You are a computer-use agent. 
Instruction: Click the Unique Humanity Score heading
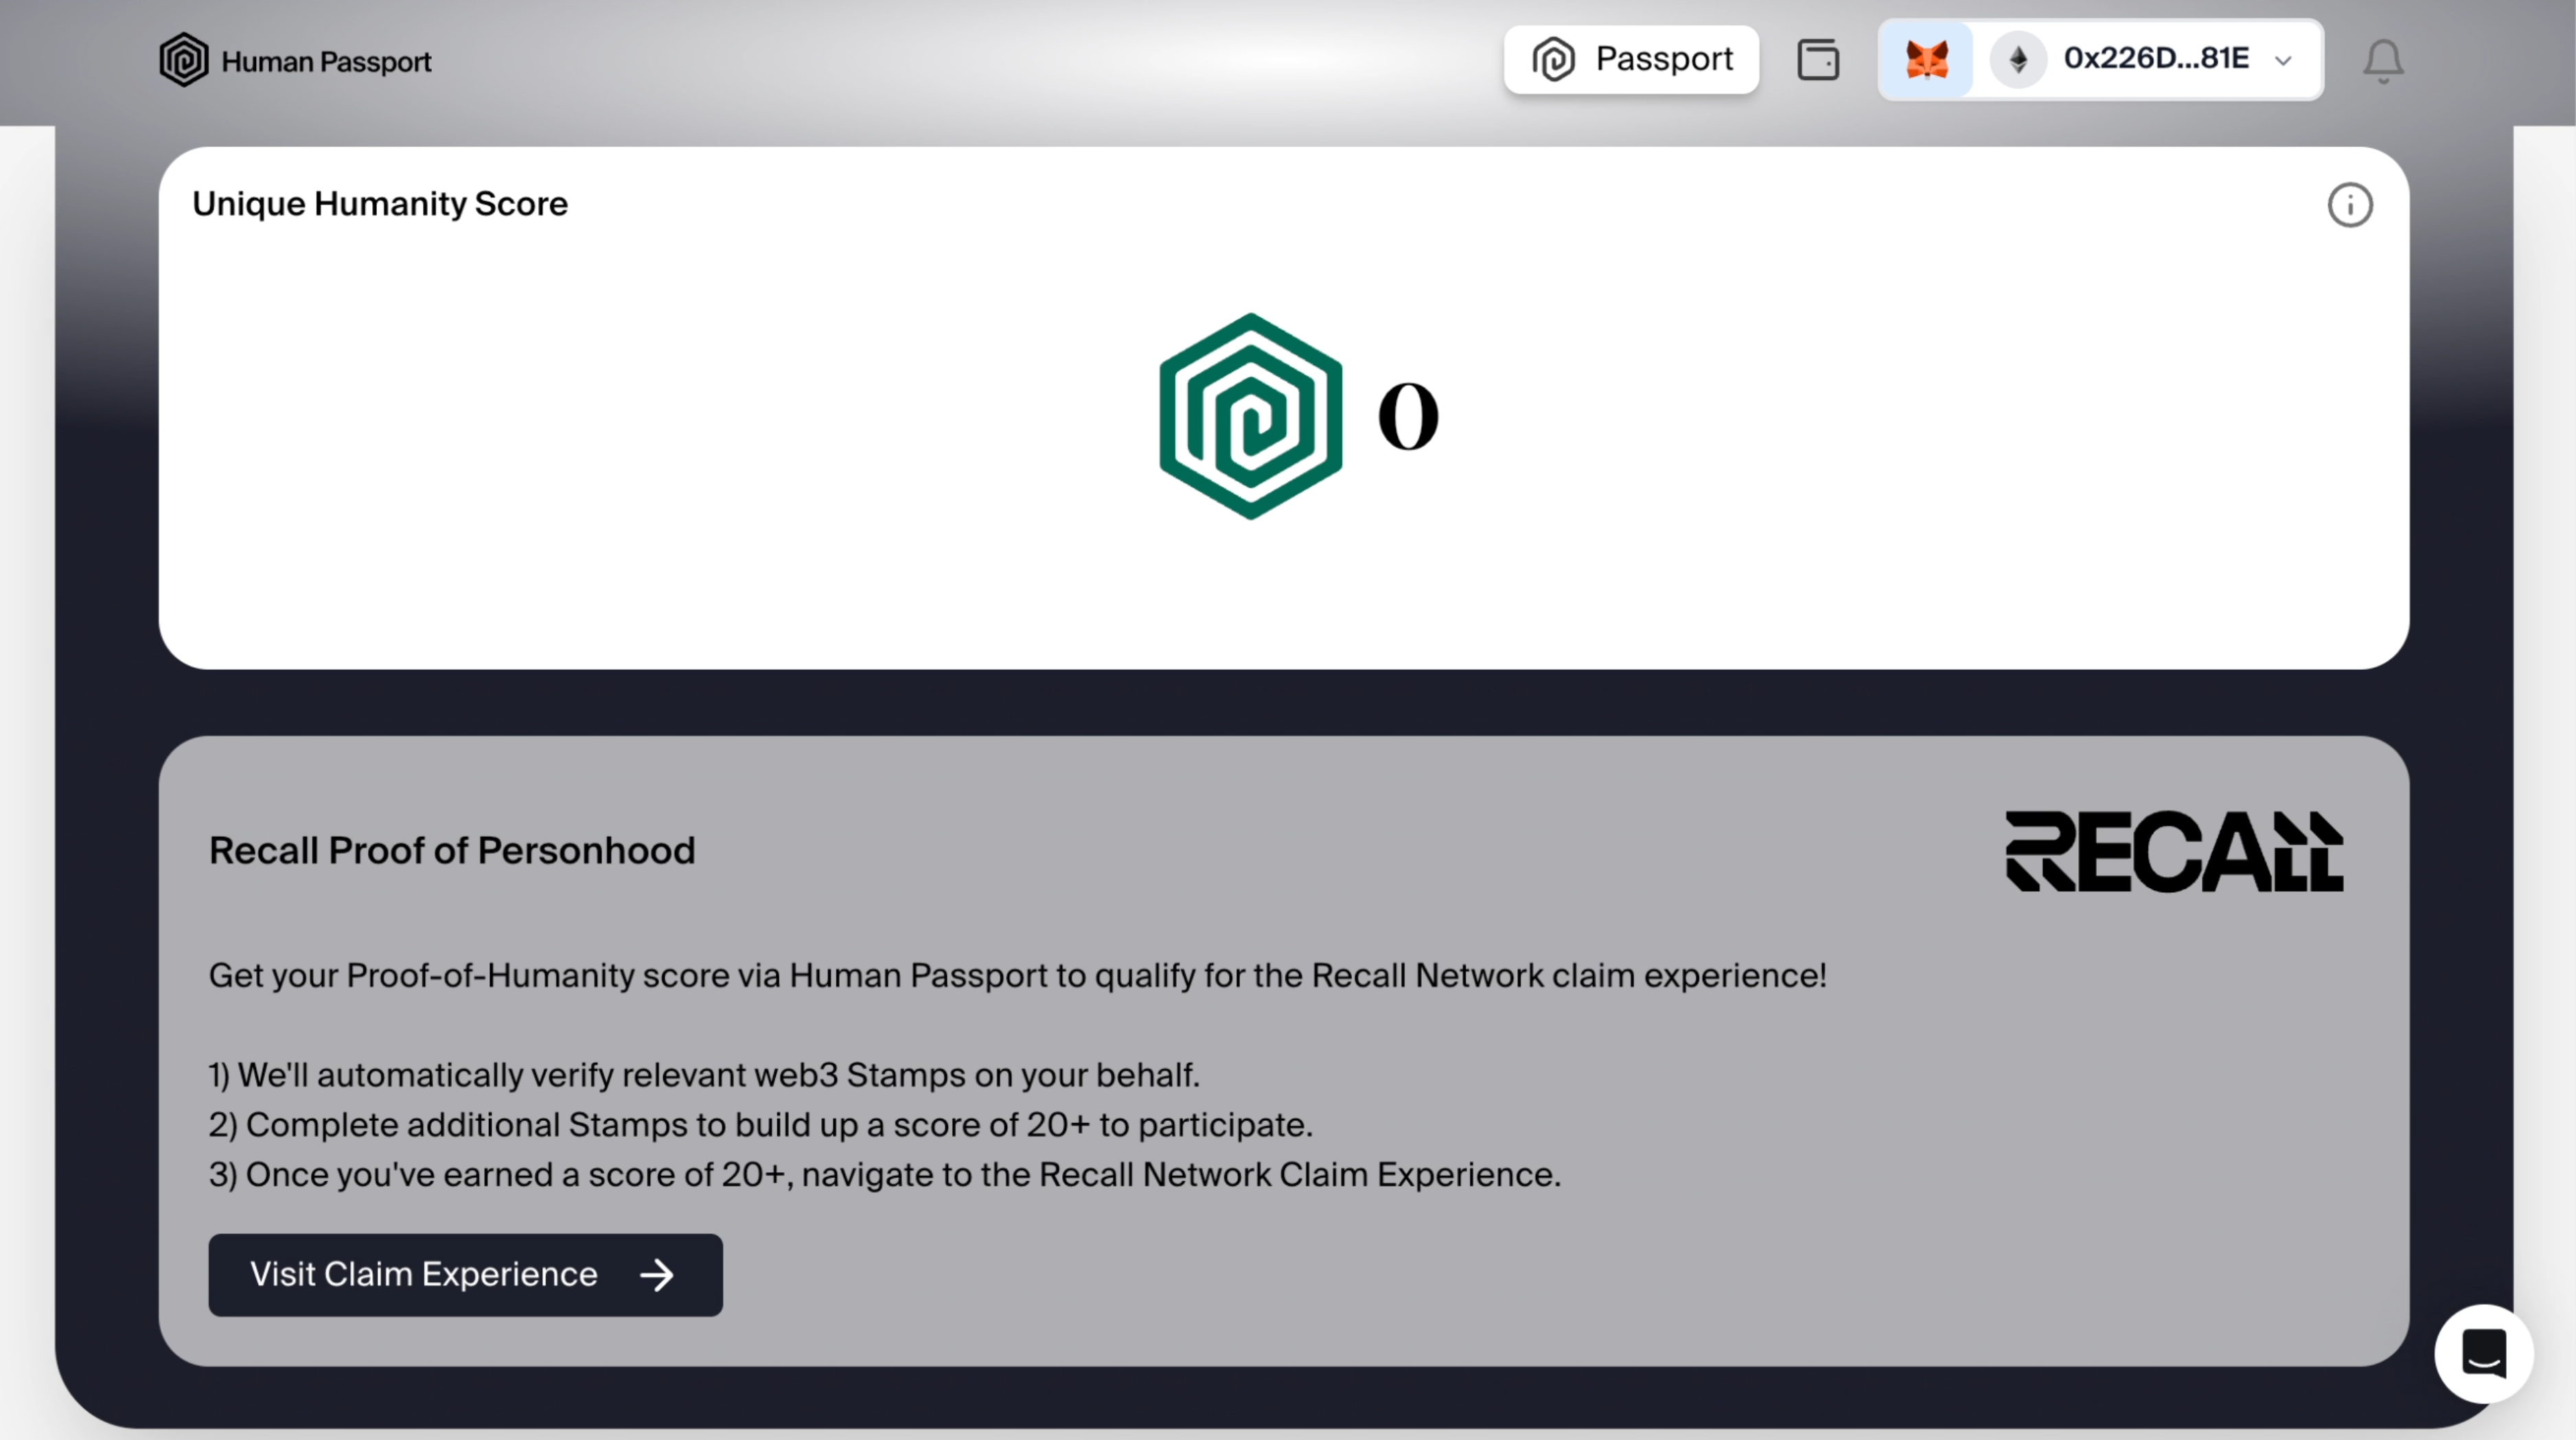[x=380, y=204]
